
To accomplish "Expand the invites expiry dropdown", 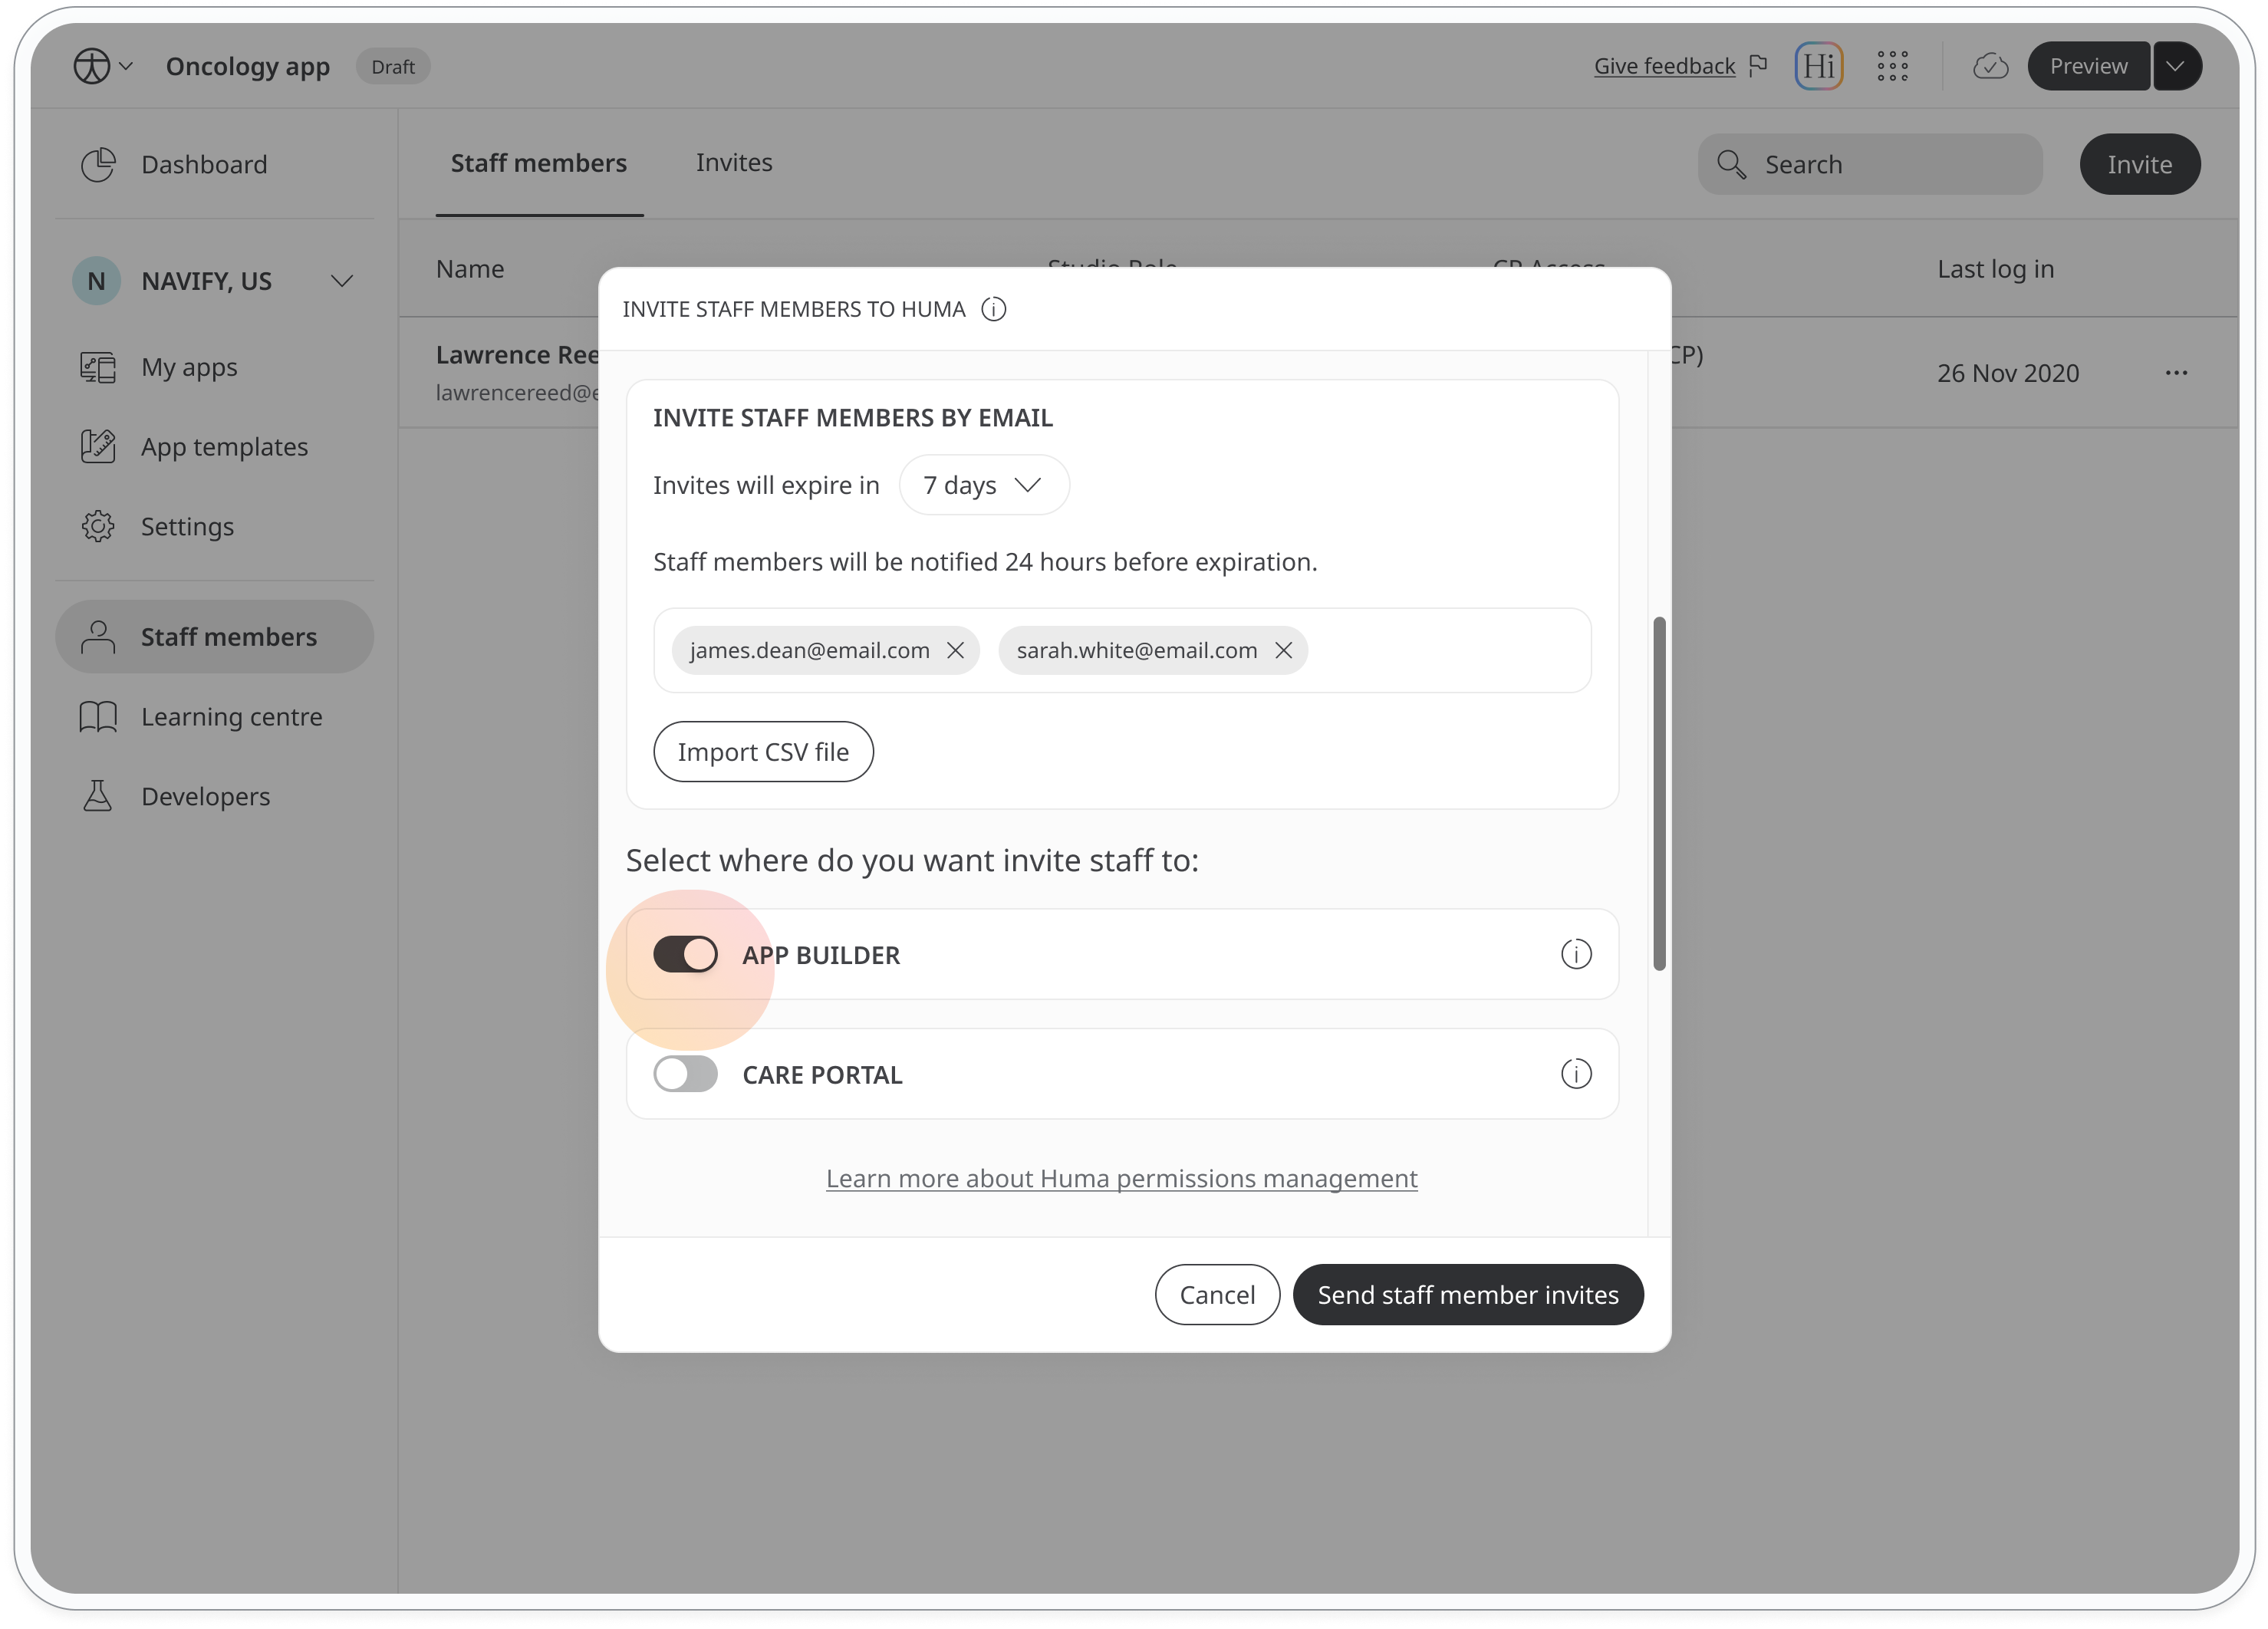I will tap(983, 484).
